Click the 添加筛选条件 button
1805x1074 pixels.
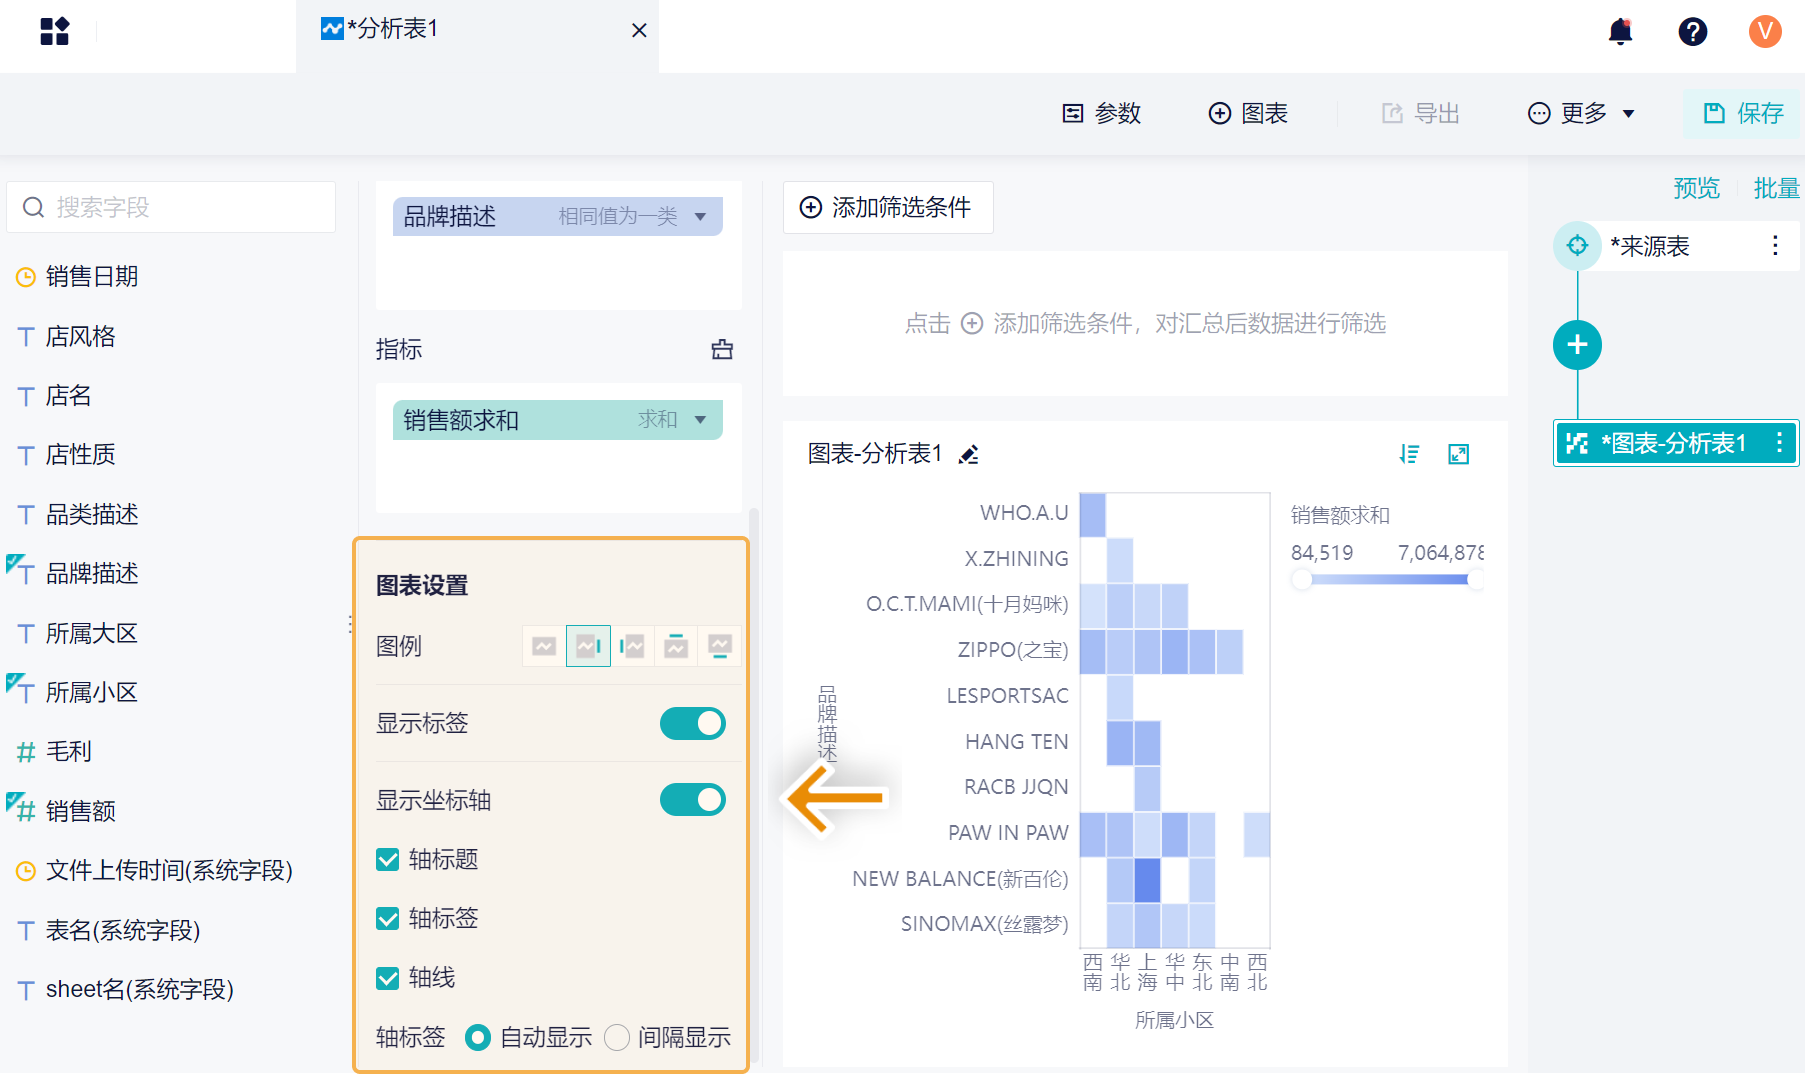(887, 207)
